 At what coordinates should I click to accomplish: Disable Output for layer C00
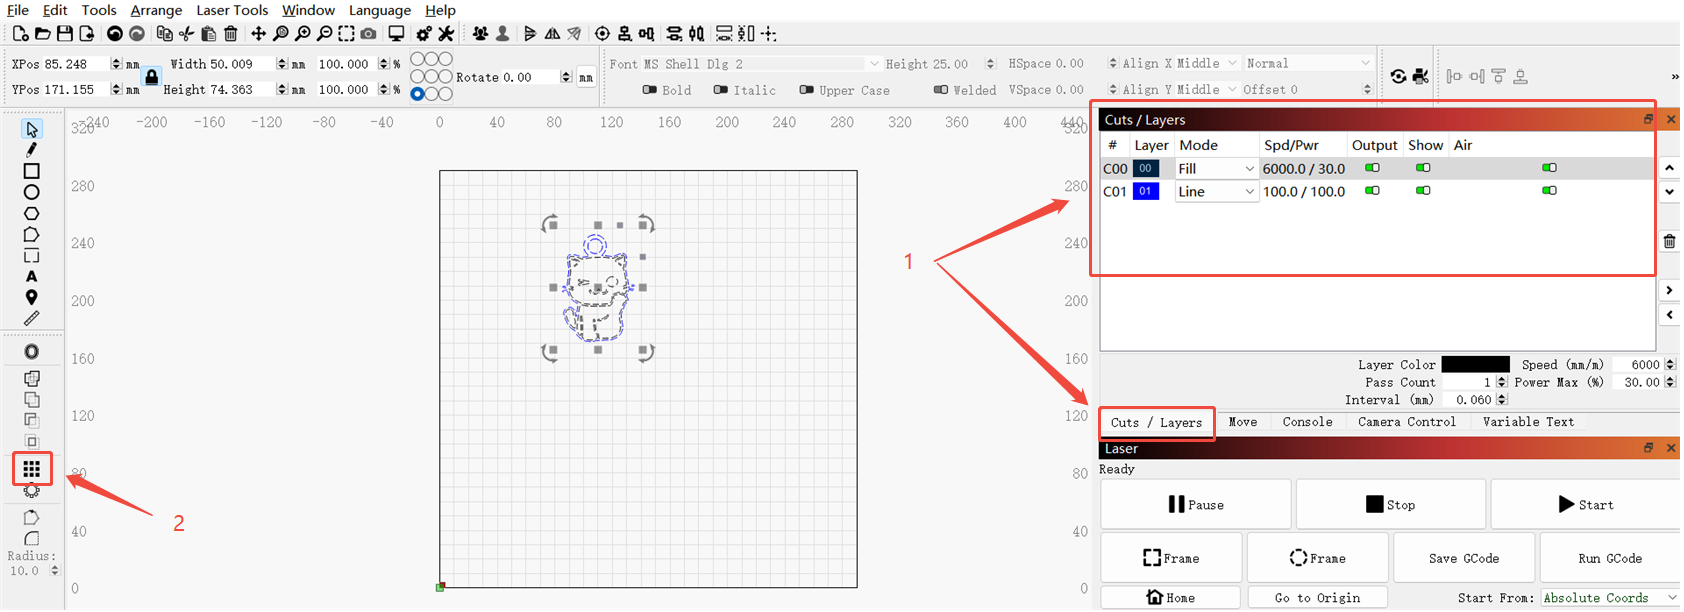click(x=1372, y=168)
